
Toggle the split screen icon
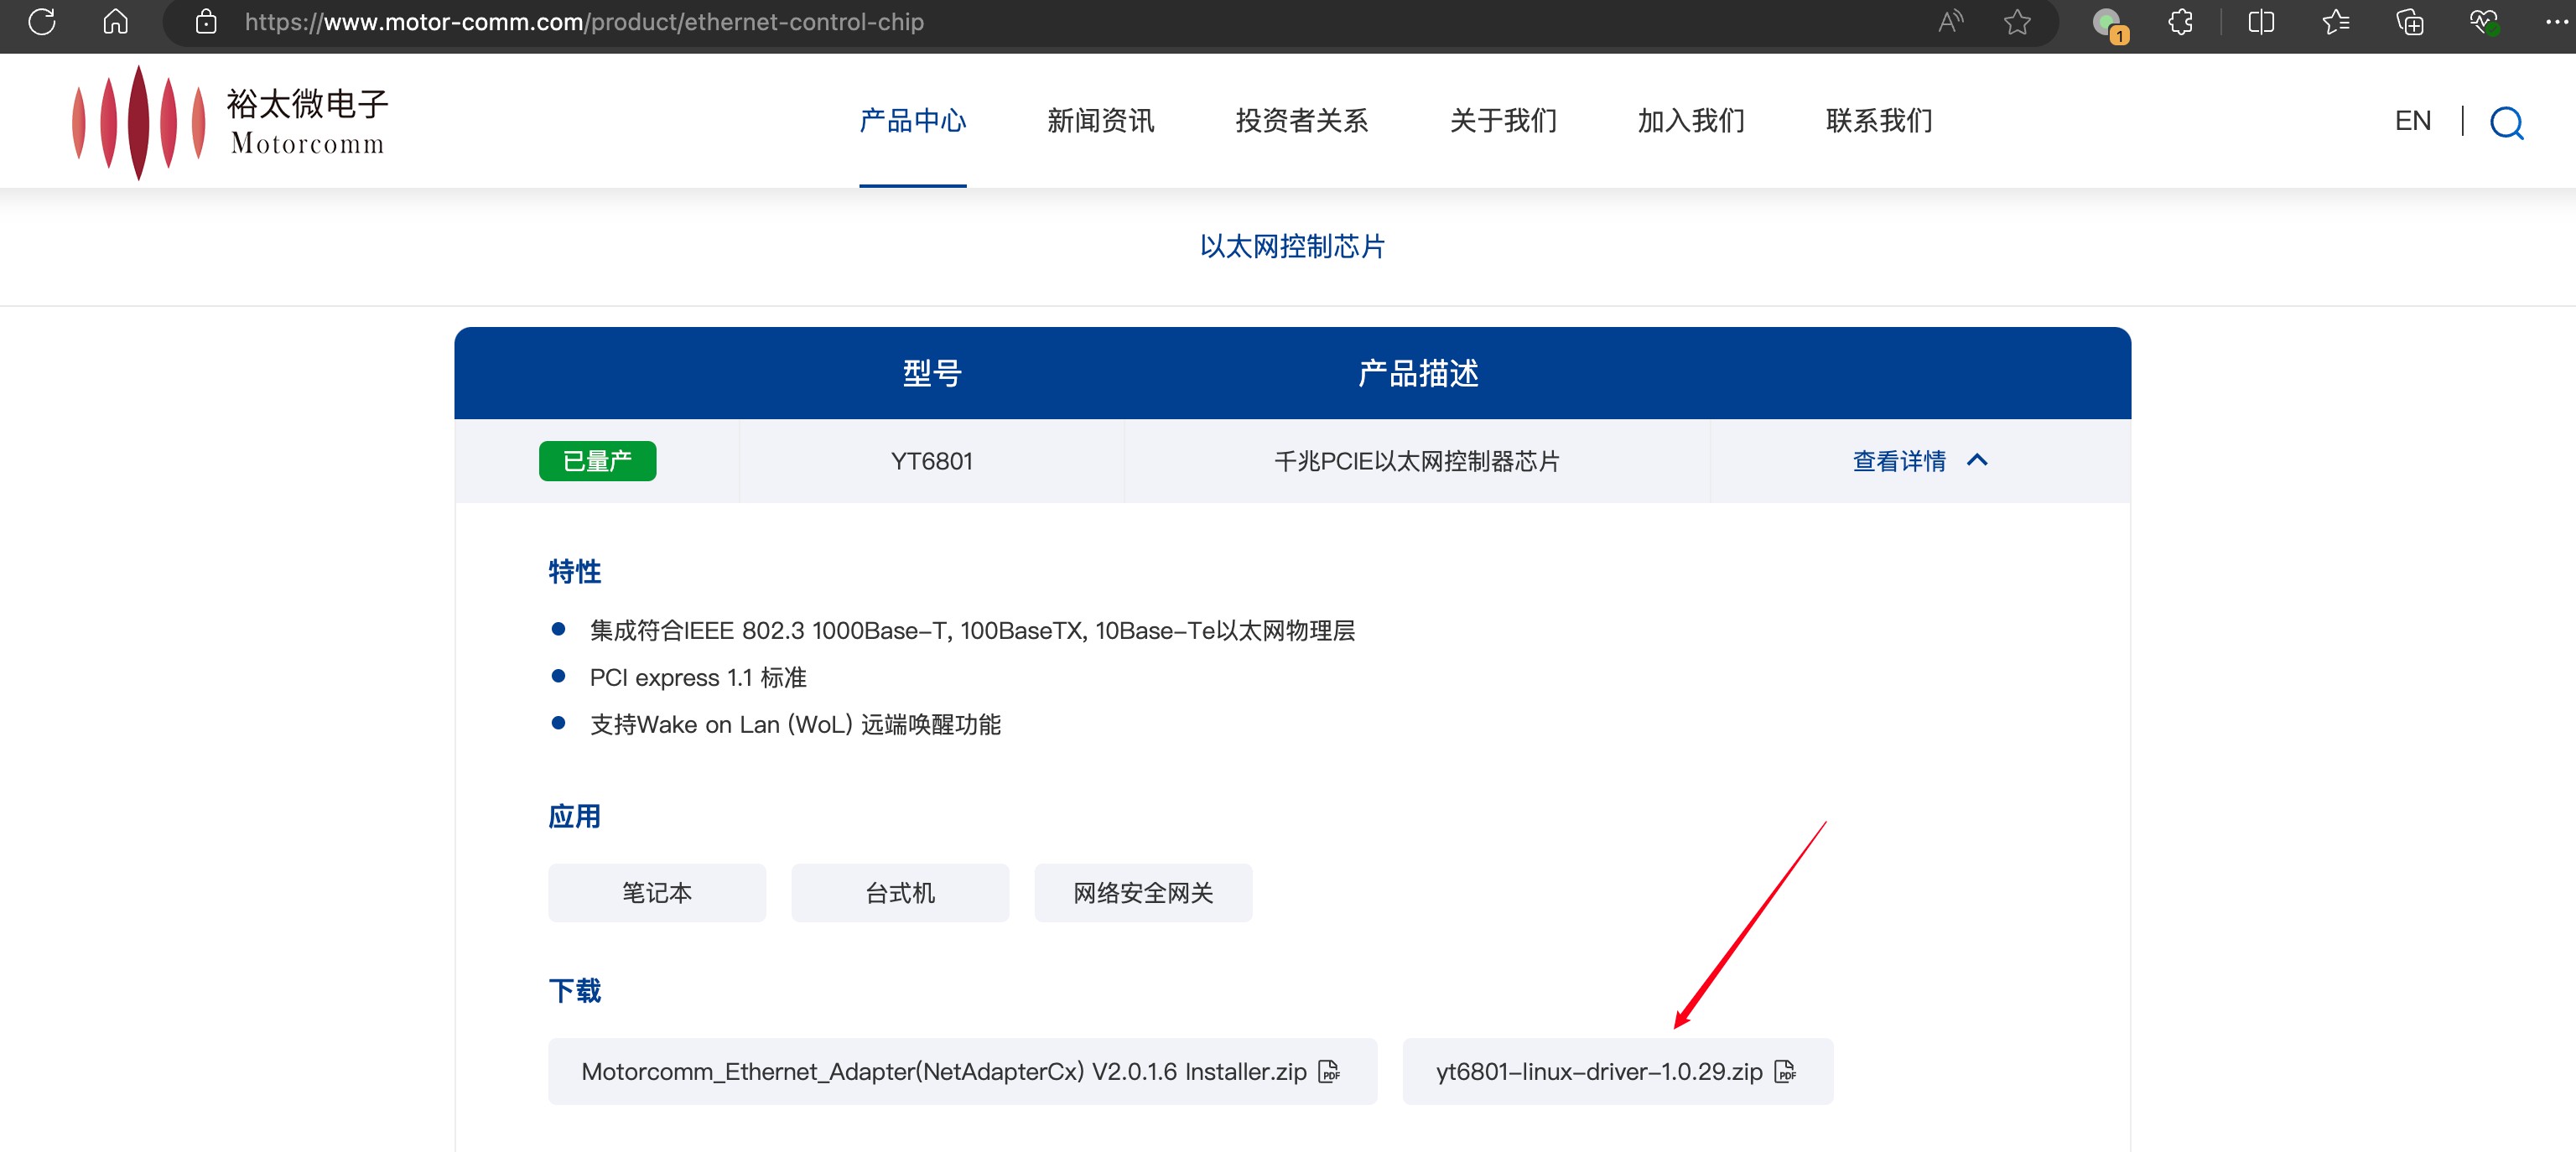pos(2261,21)
